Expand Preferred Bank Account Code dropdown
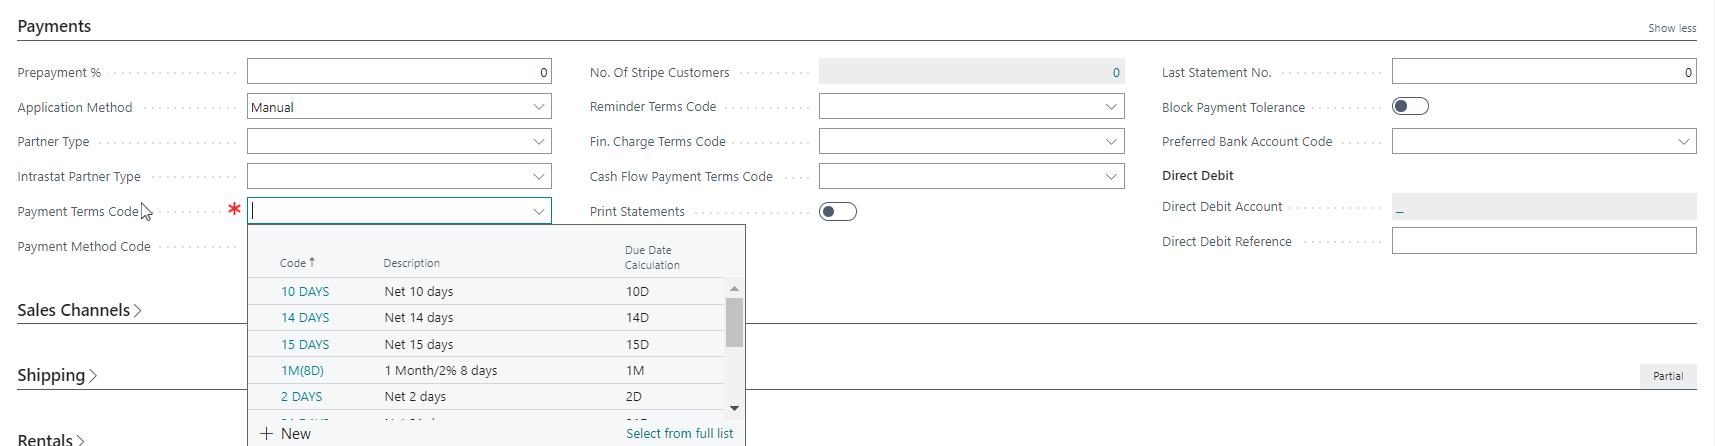The height and width of the screenshot is (446, 1715). pyautogui.click(x=1683, y=141)
